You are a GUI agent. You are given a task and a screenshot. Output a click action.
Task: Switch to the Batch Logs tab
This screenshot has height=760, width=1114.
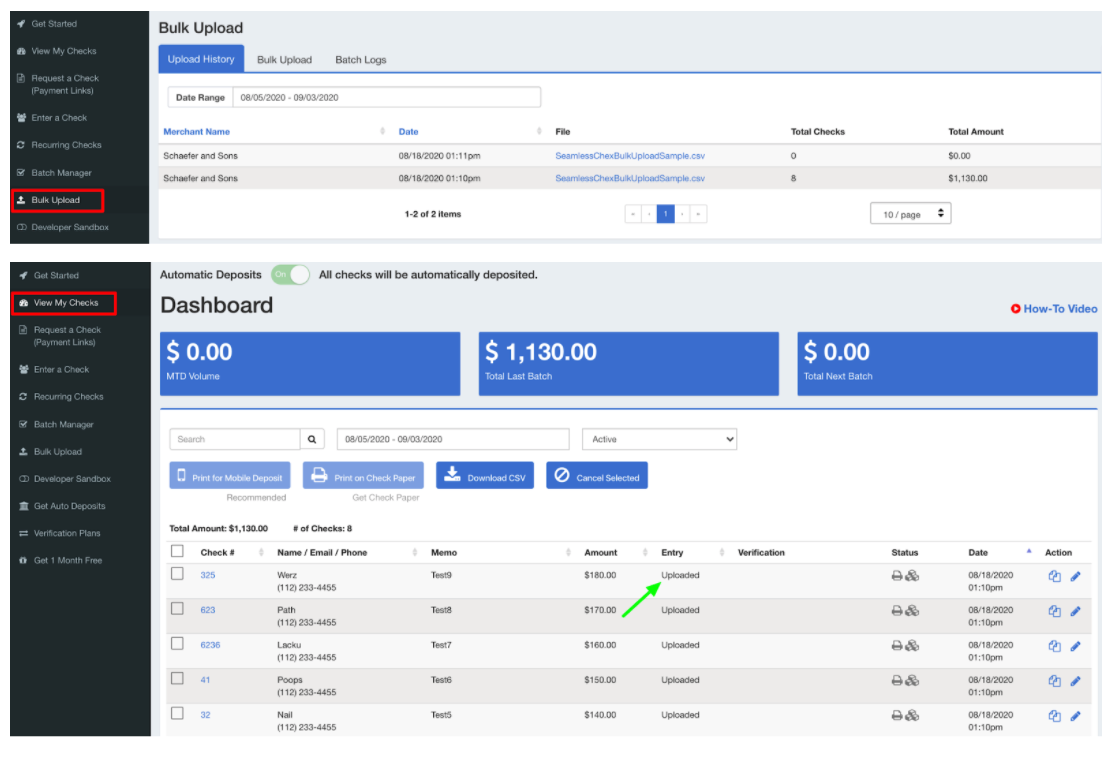[360, 60]
